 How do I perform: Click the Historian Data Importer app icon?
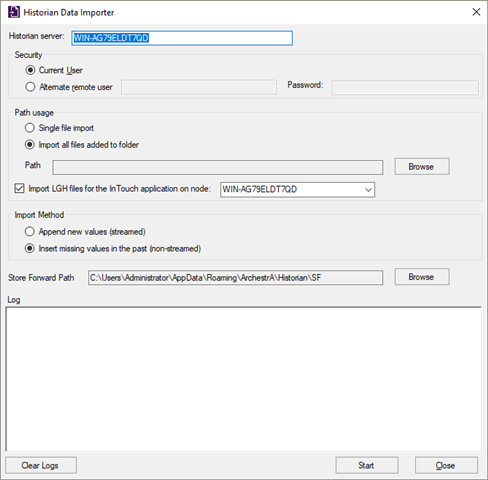click(x=14, y=12)
